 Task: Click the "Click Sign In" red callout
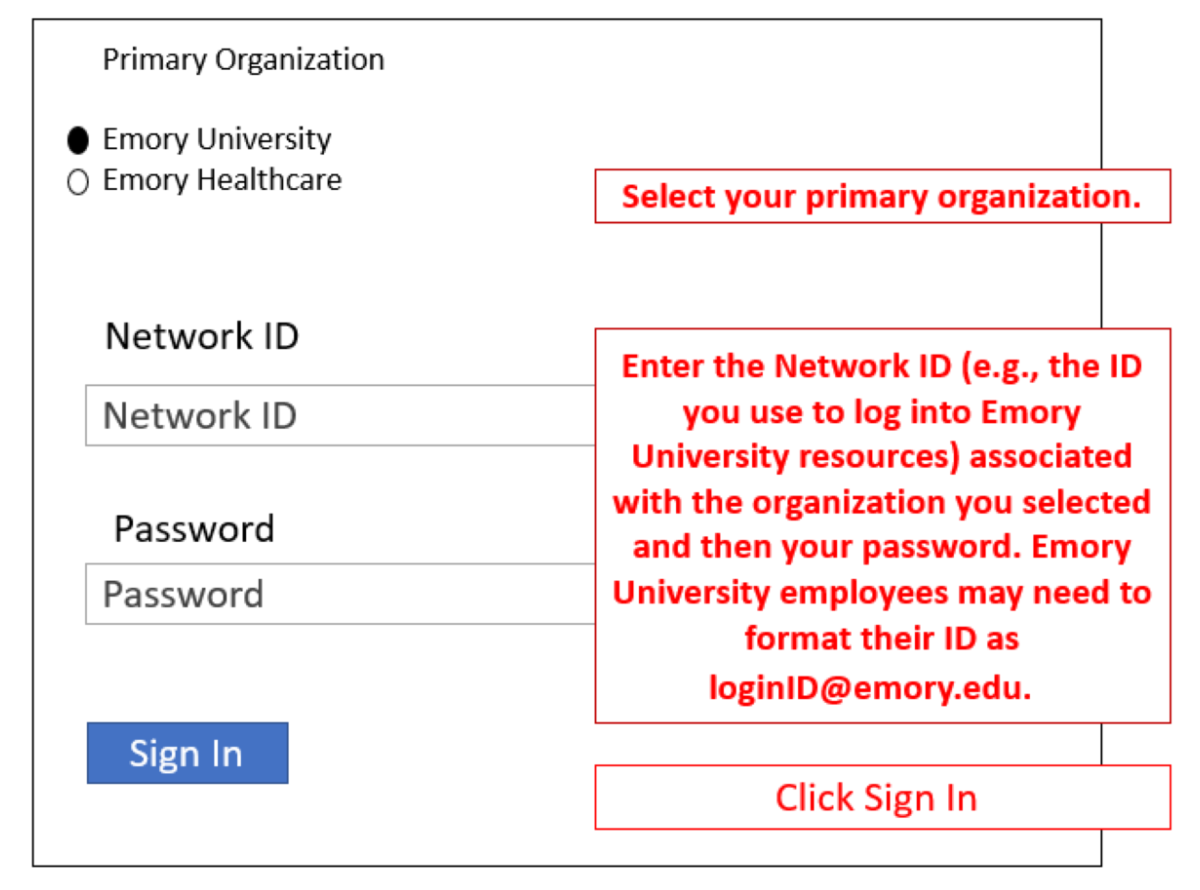click(876, 797)
